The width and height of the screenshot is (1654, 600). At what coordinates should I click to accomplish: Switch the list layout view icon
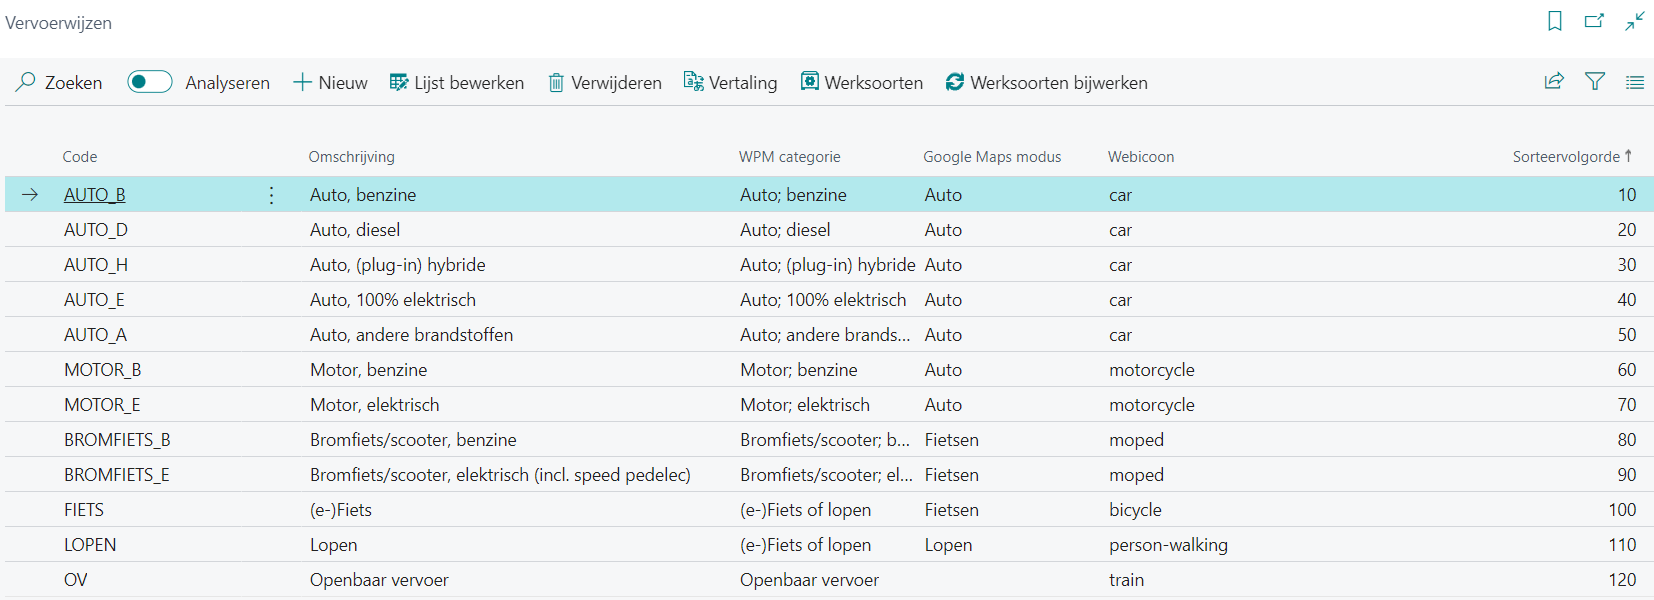coord(1635,82)
